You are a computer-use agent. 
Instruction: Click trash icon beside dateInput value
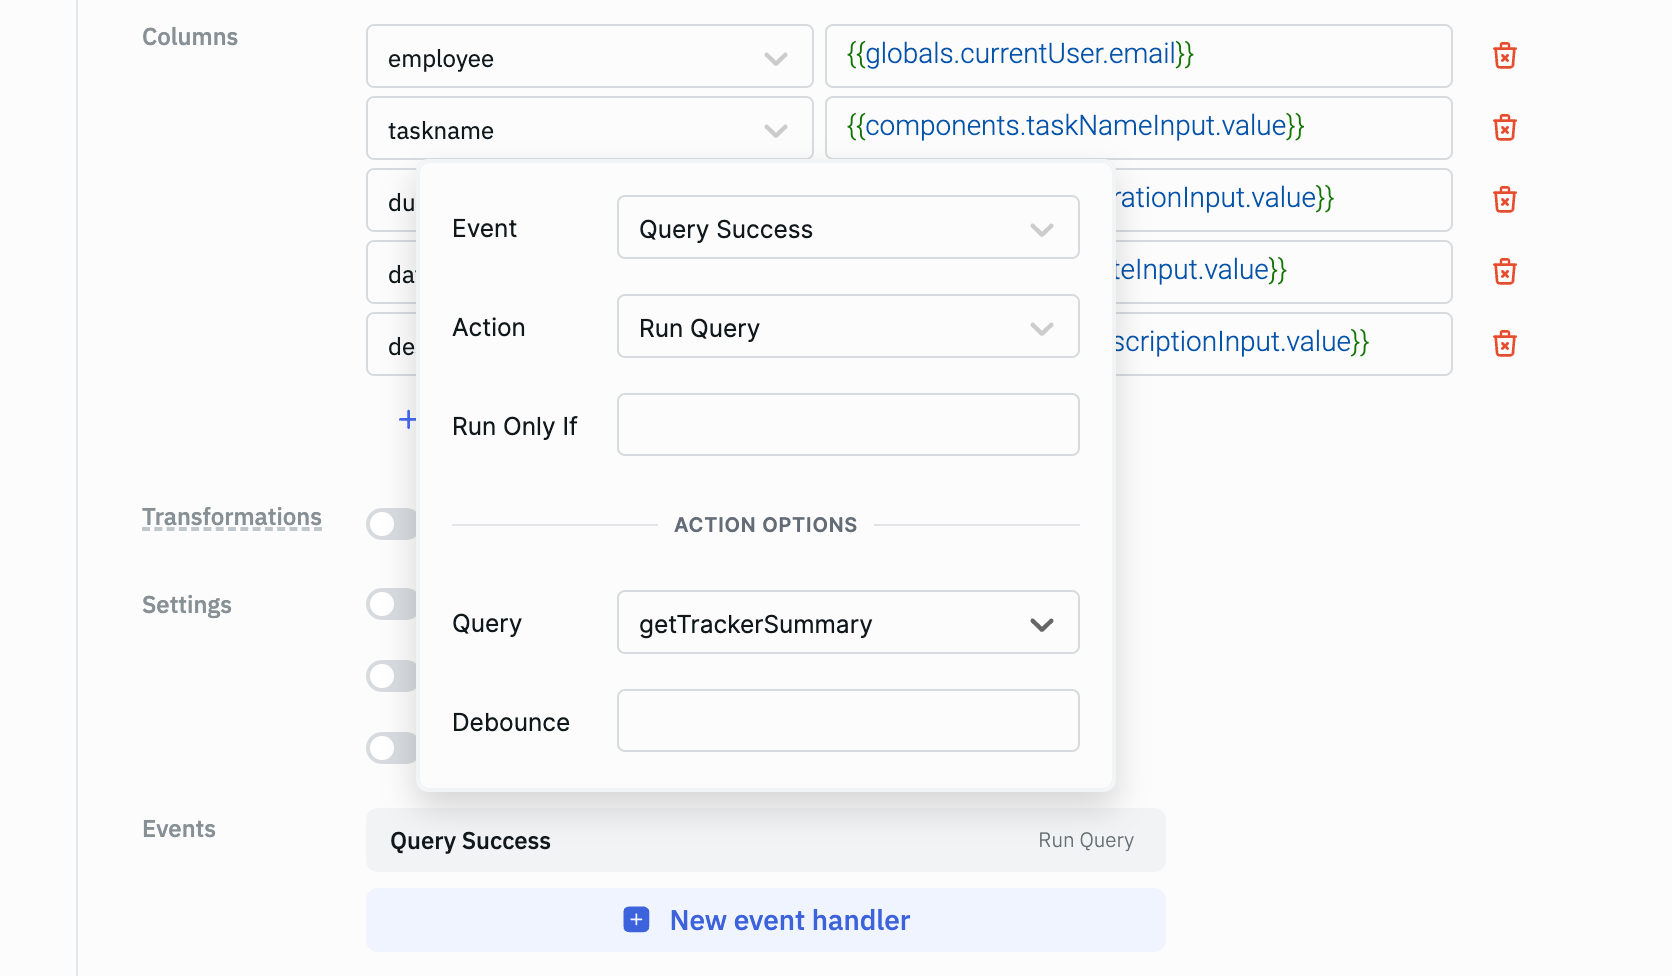point(1504,272)
